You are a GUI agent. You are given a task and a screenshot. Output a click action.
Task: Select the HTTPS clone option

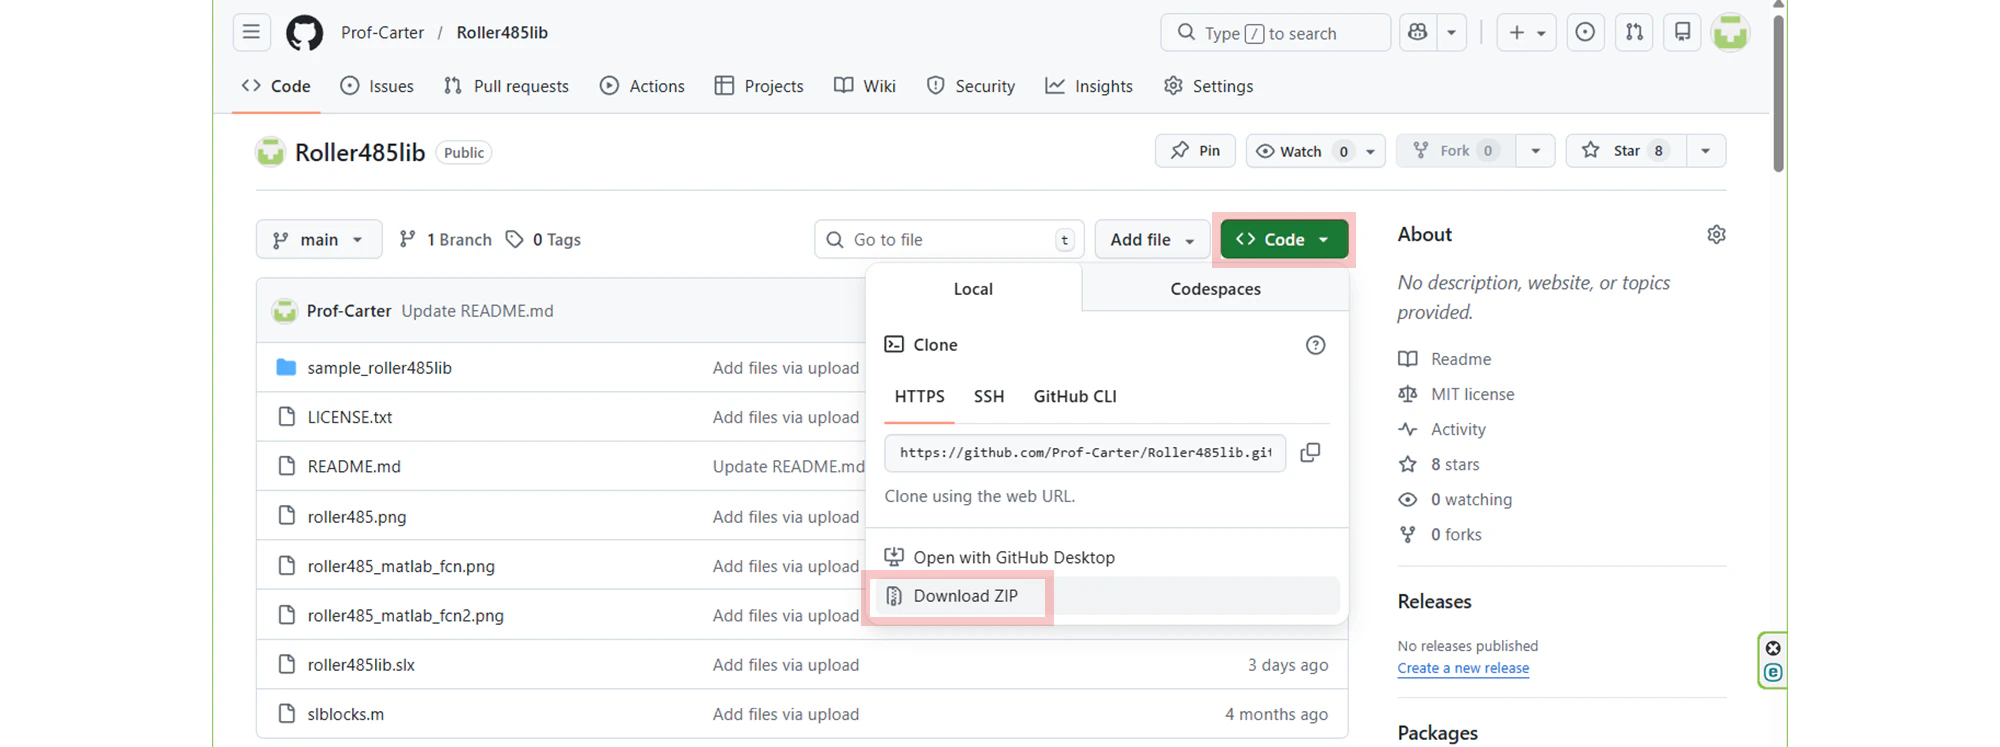[919, 396]
